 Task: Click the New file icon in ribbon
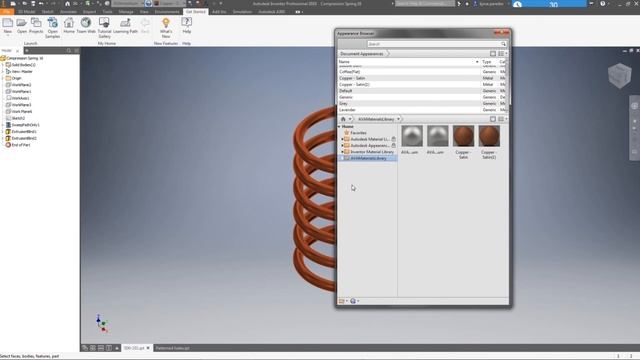(8, 23)
